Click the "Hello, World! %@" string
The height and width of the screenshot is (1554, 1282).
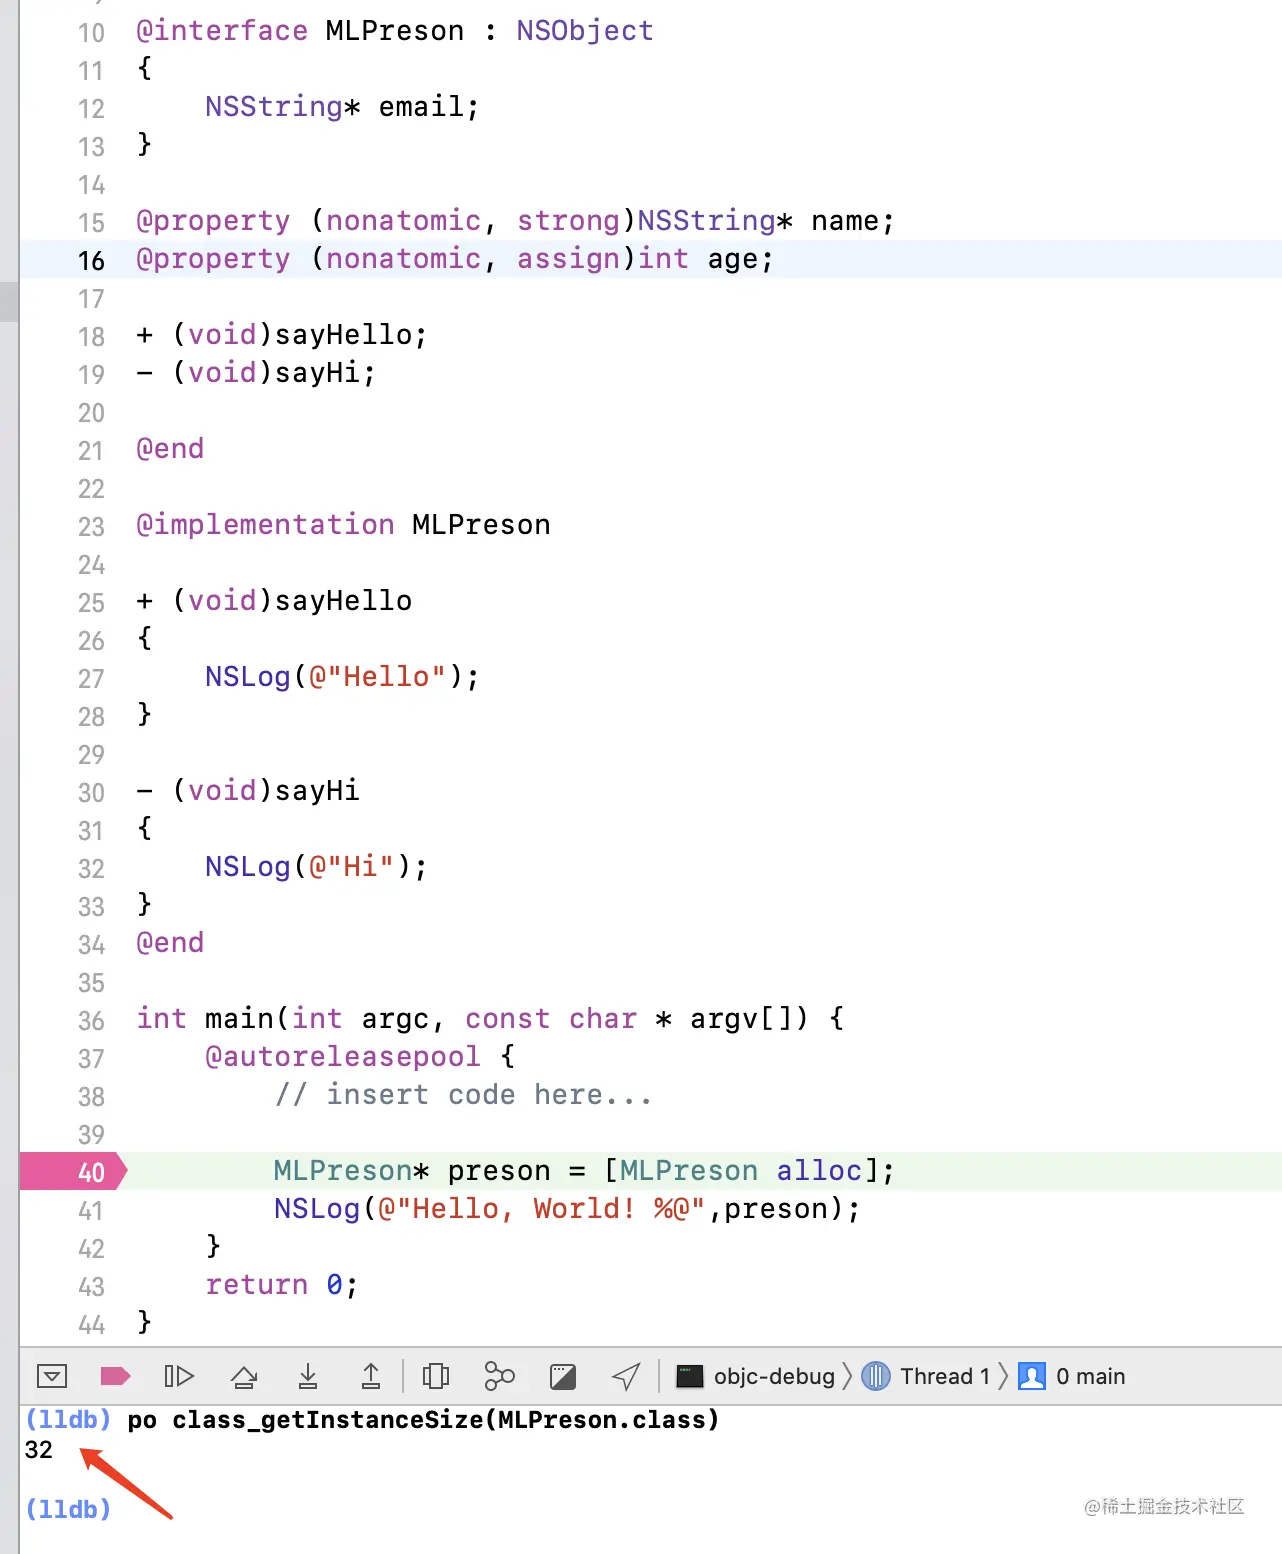(542, 1208)
